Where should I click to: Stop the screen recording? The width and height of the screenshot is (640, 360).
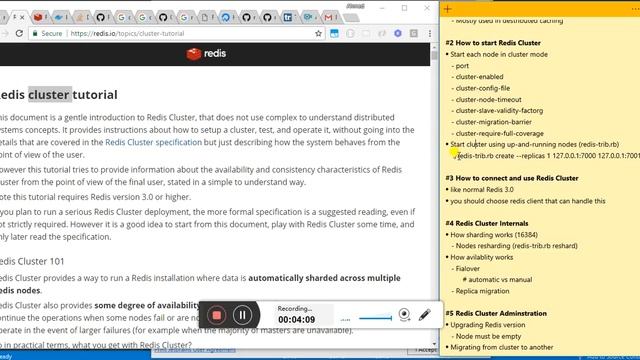coord(216,315)
